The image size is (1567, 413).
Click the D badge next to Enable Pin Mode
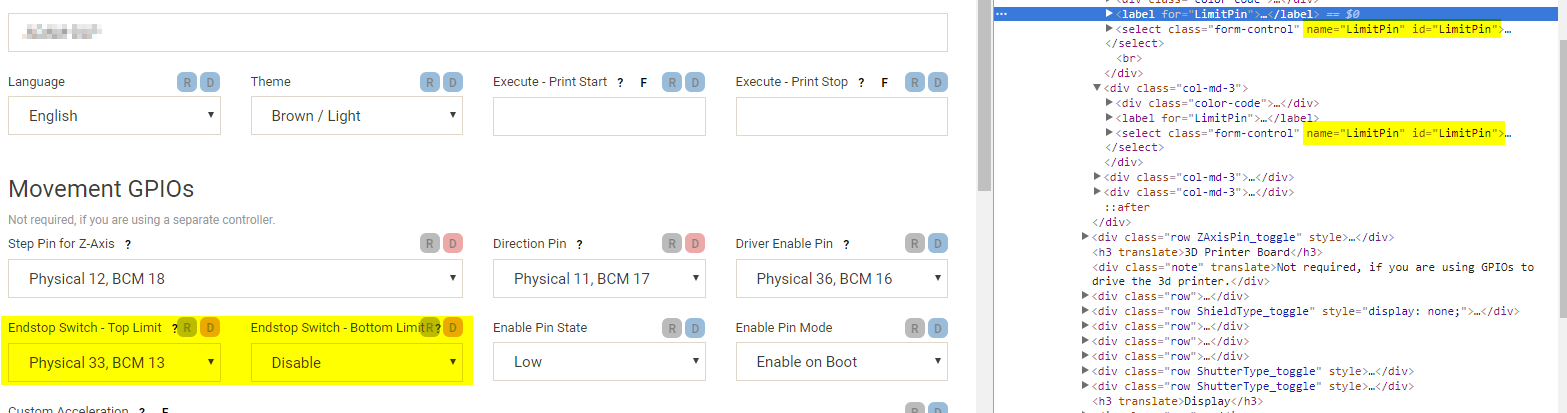pos(937,328)
